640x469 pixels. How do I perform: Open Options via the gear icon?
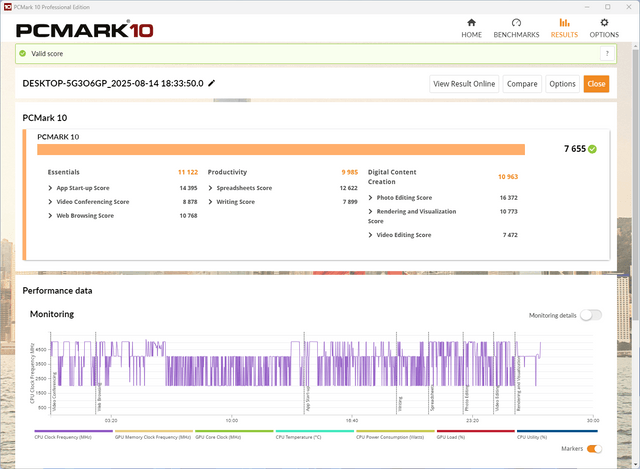coord(604,22)
